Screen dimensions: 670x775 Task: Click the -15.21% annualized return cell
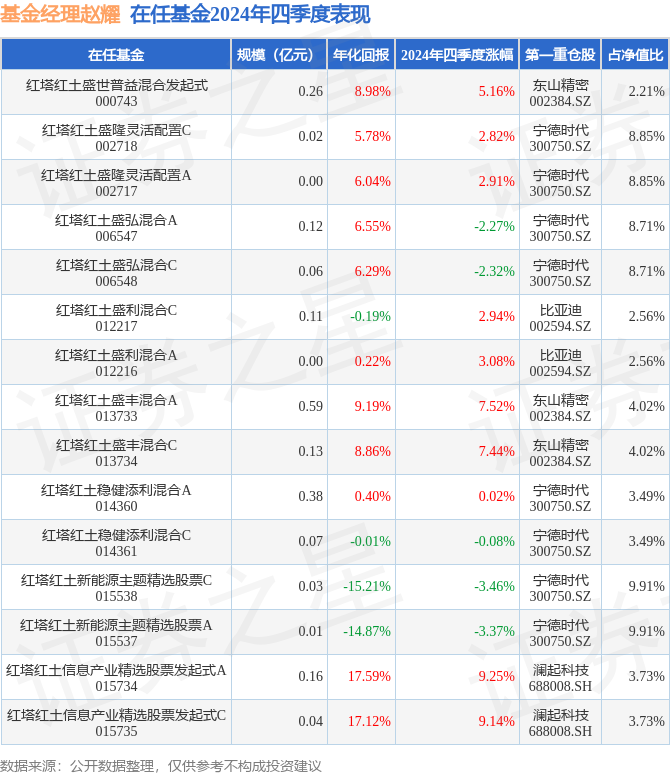[x=367, y=586]
